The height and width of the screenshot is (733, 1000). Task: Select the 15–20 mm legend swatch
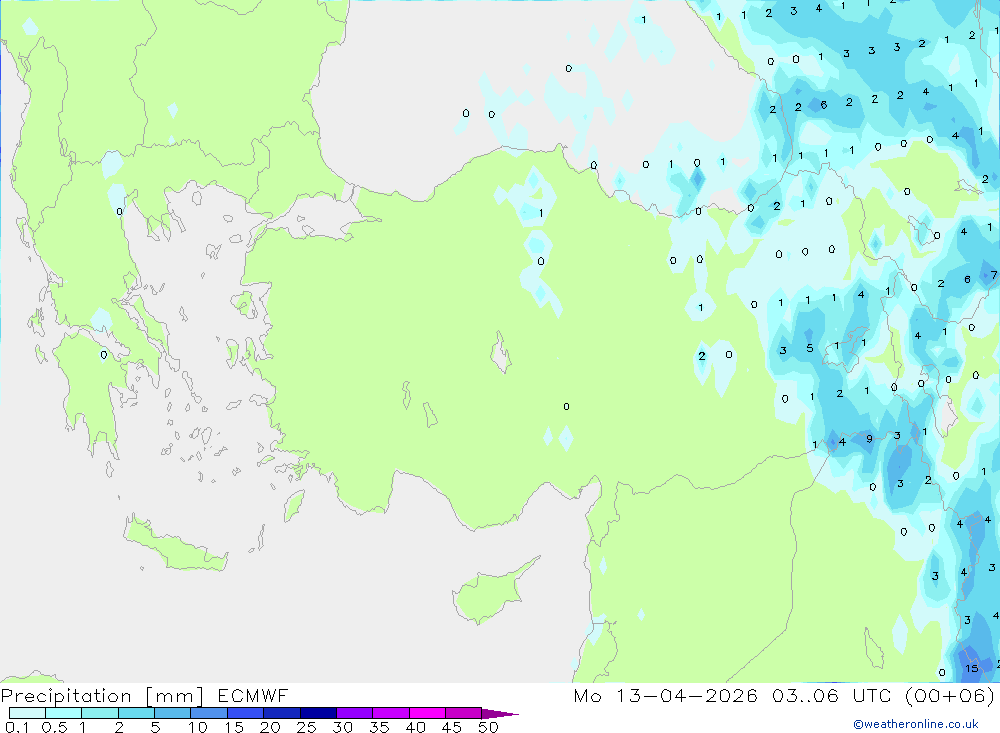(245, 713)
